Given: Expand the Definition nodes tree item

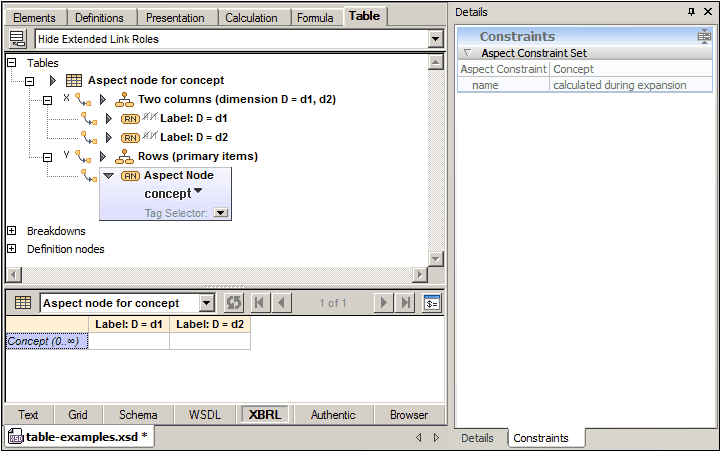Looking at the screenshot, I should [12, 249].
